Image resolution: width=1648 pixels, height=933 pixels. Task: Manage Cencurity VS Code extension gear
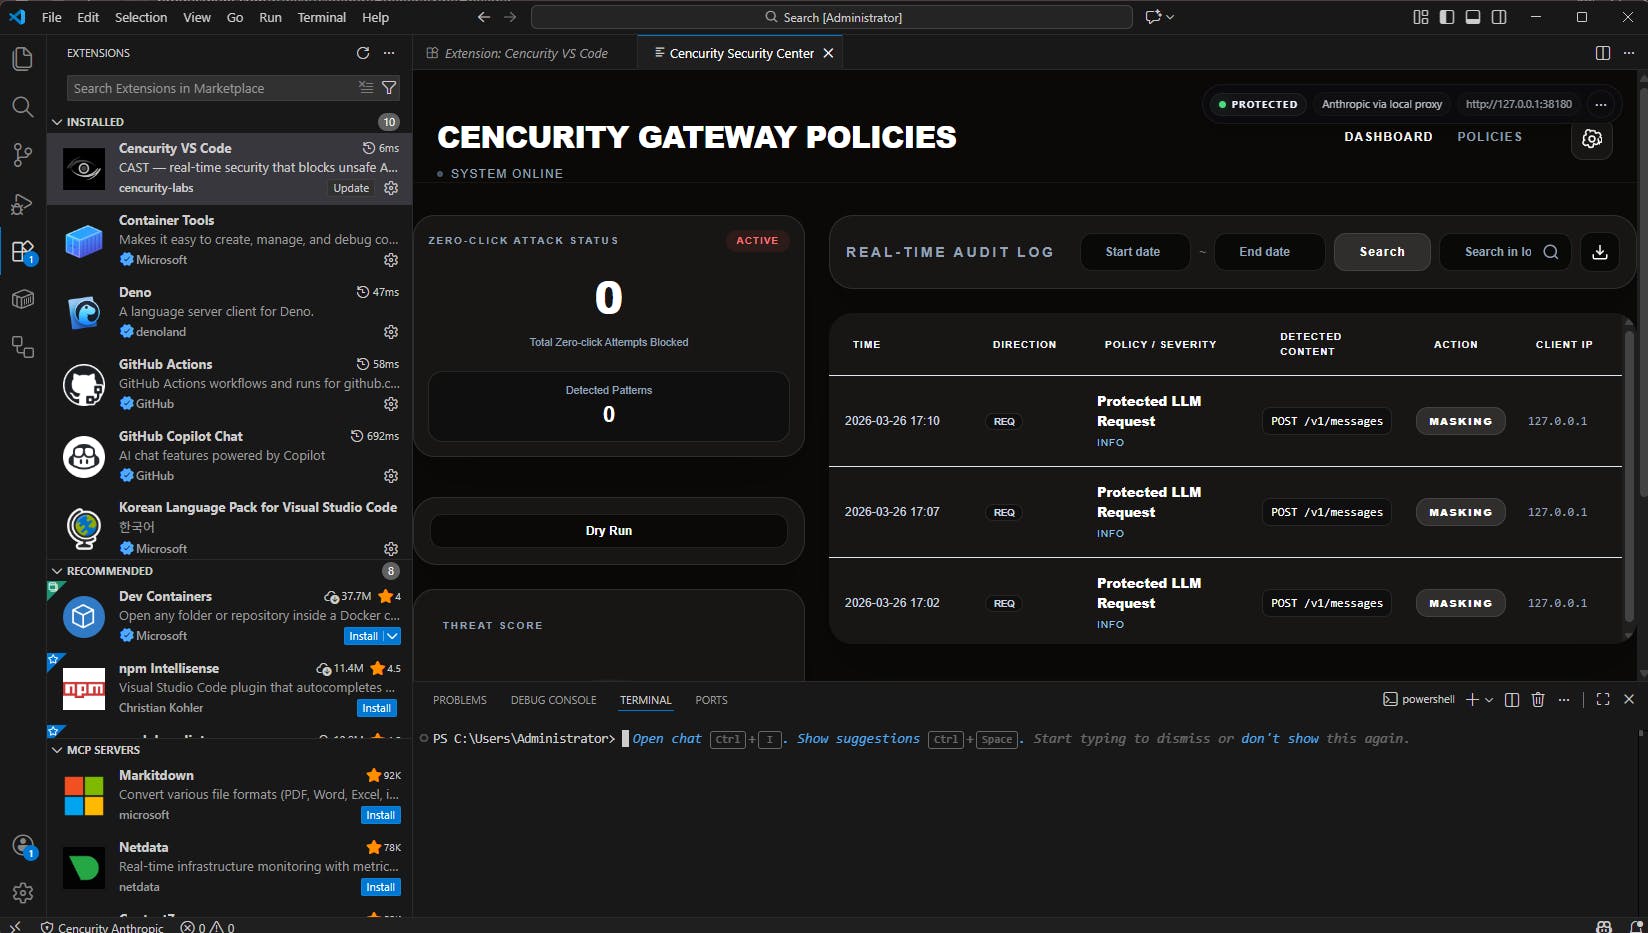click(391, 188)
